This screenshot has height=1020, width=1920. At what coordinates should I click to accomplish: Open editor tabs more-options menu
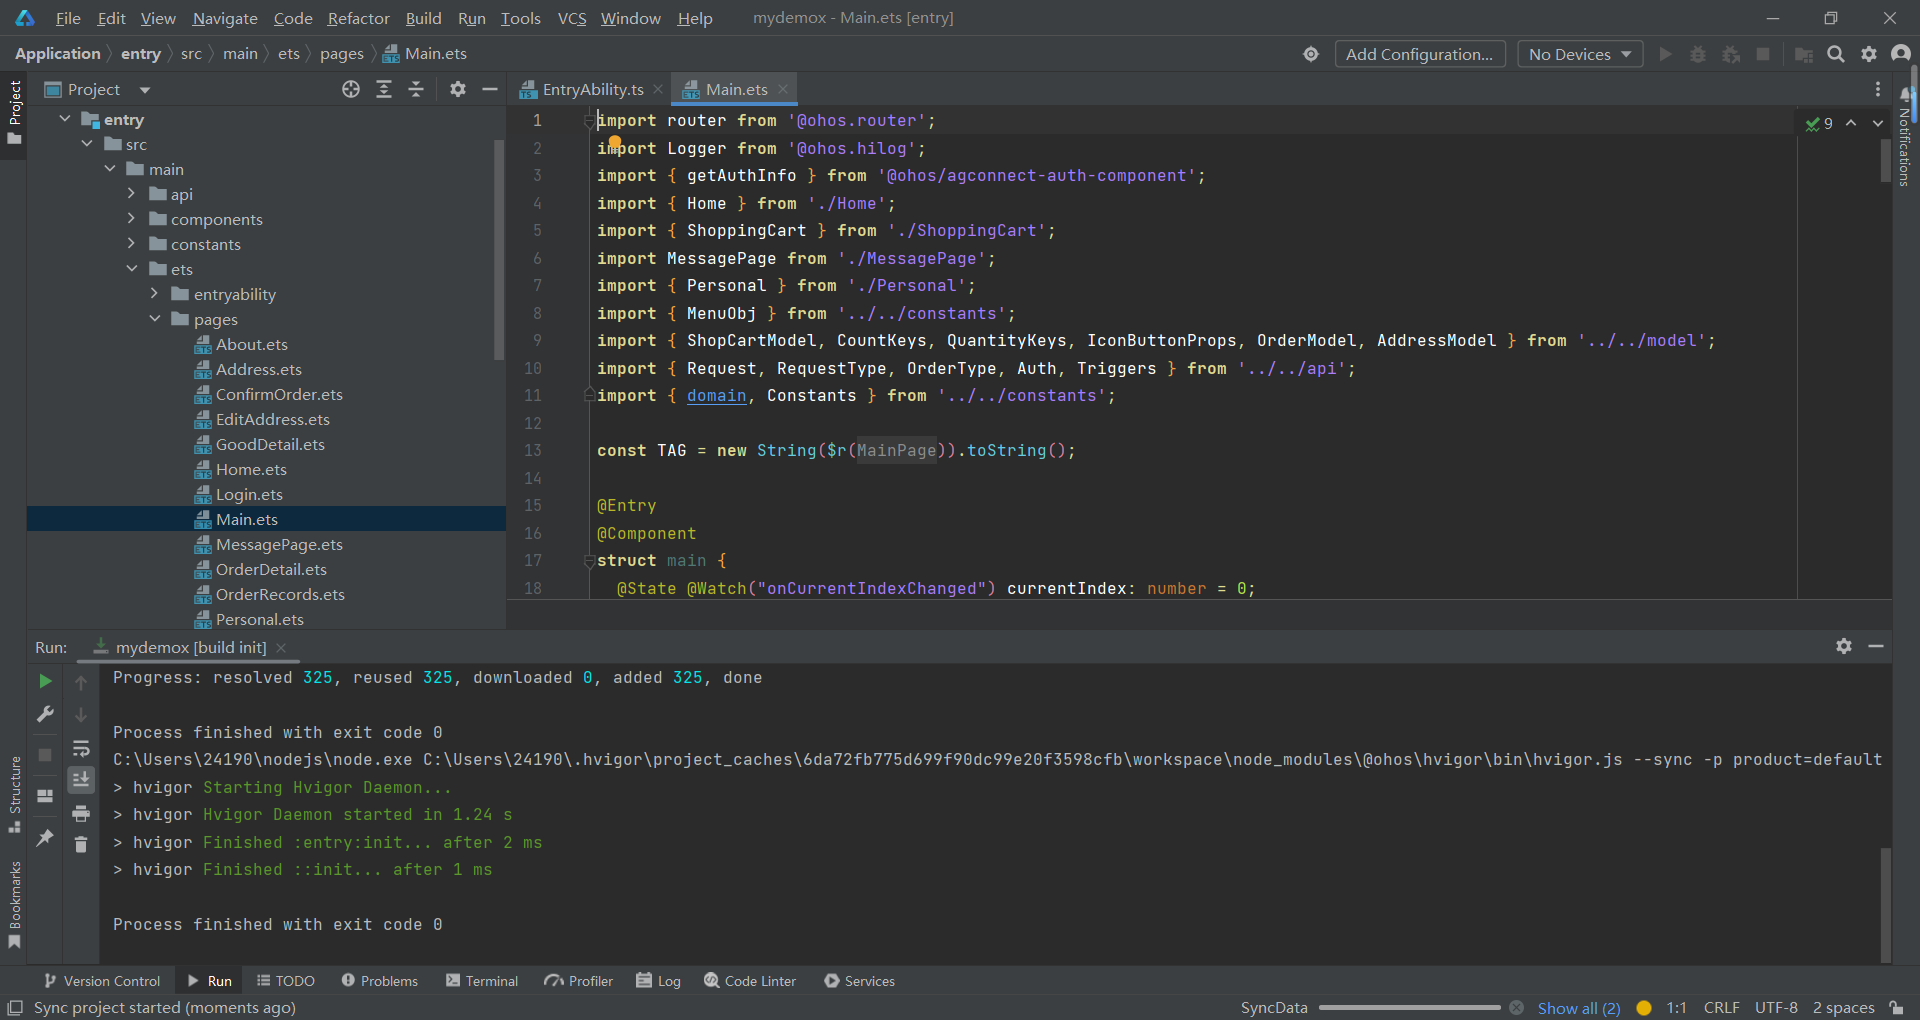pos(1878,89)
